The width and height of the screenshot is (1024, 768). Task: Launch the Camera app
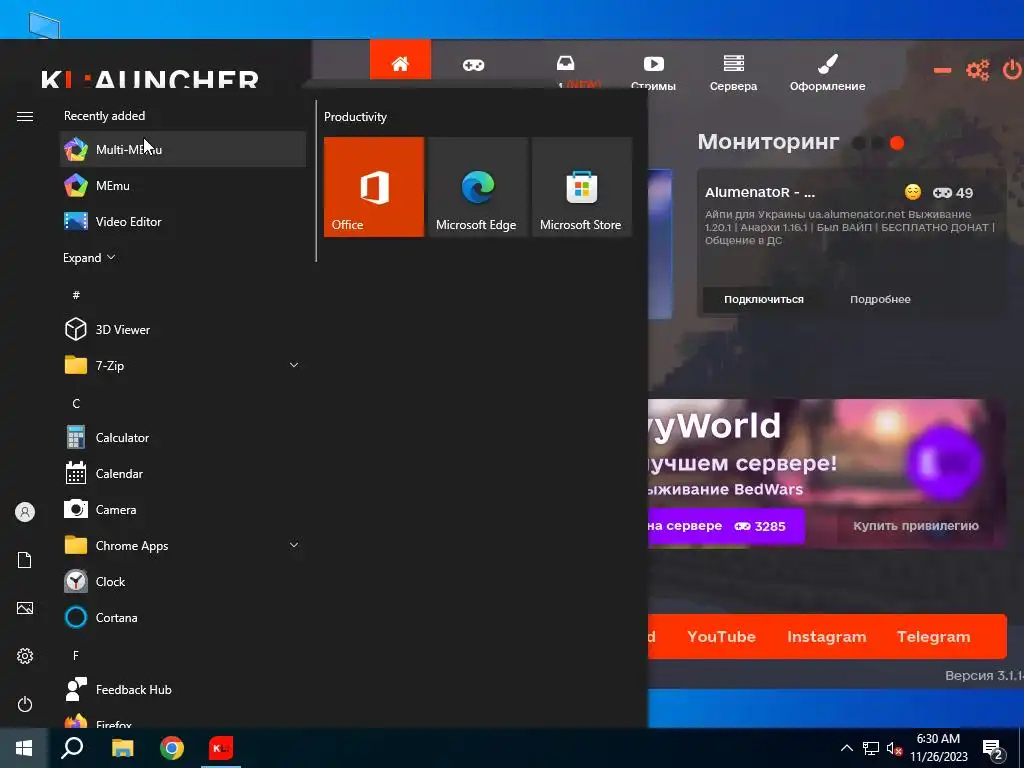coord(183,509)
